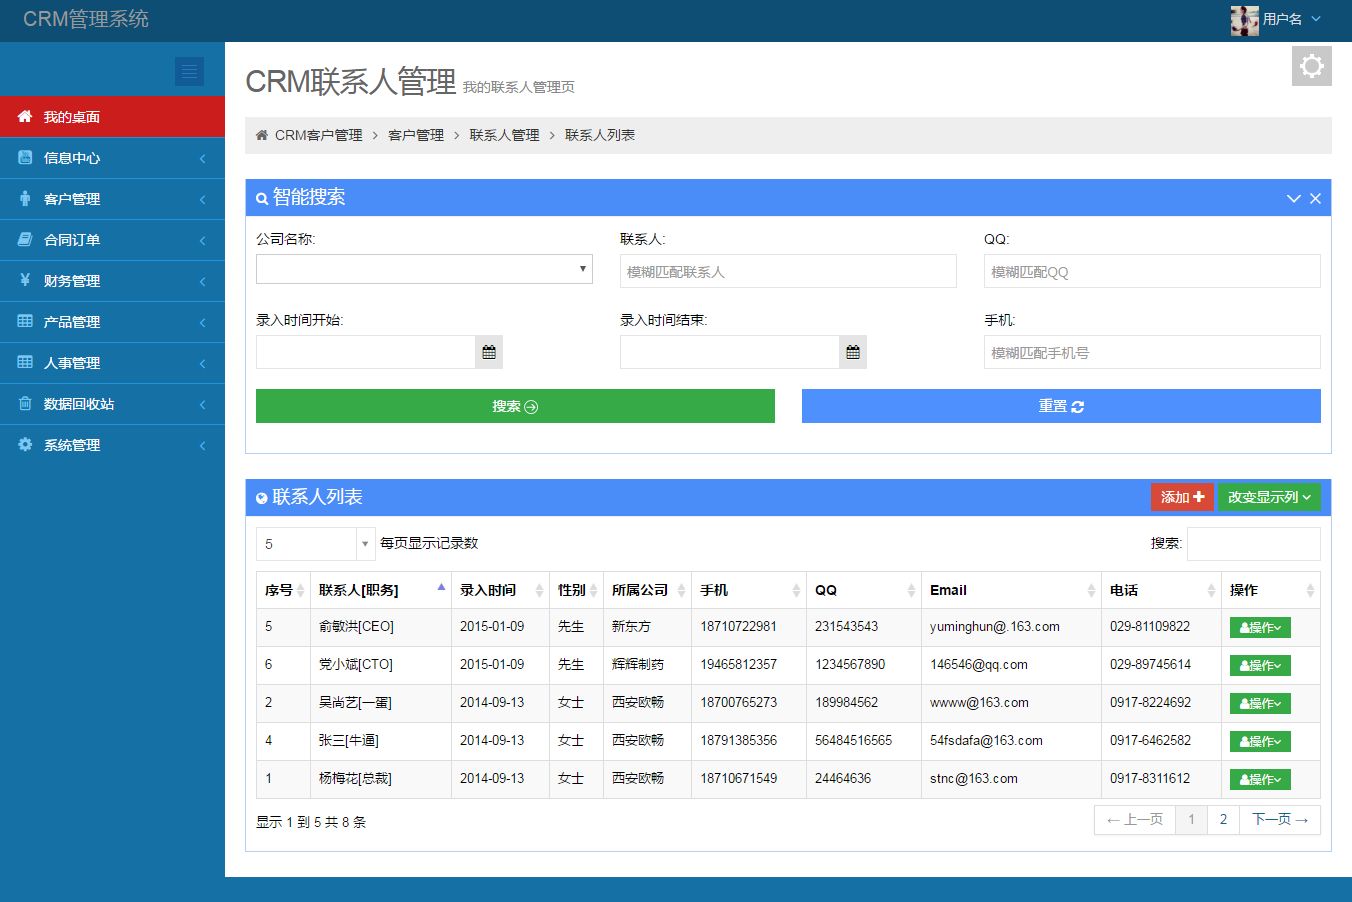Sort by 手机 column arrows

[796, 590]
